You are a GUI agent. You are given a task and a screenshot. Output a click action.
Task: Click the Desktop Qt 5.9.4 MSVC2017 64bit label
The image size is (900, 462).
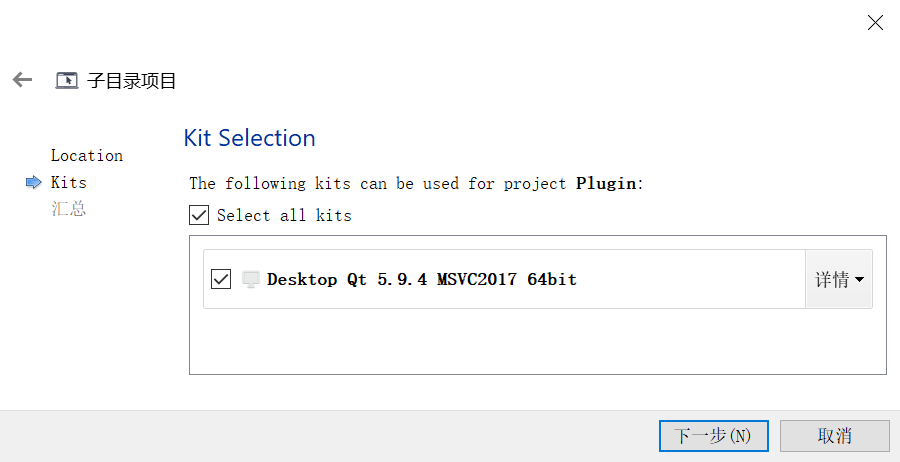pyautogui.click(x=422, y=279)
